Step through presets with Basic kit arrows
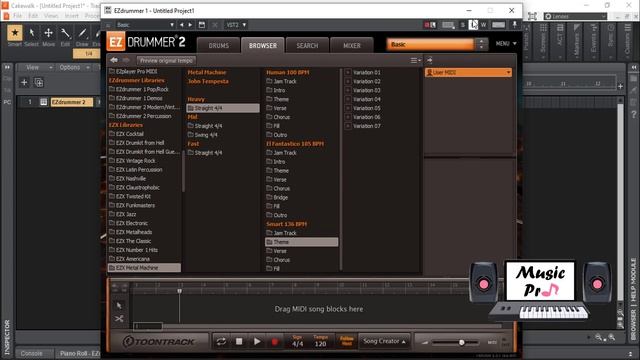Image resolution: width=640 pixels, height=360 pixels. (x=482, y=44)
